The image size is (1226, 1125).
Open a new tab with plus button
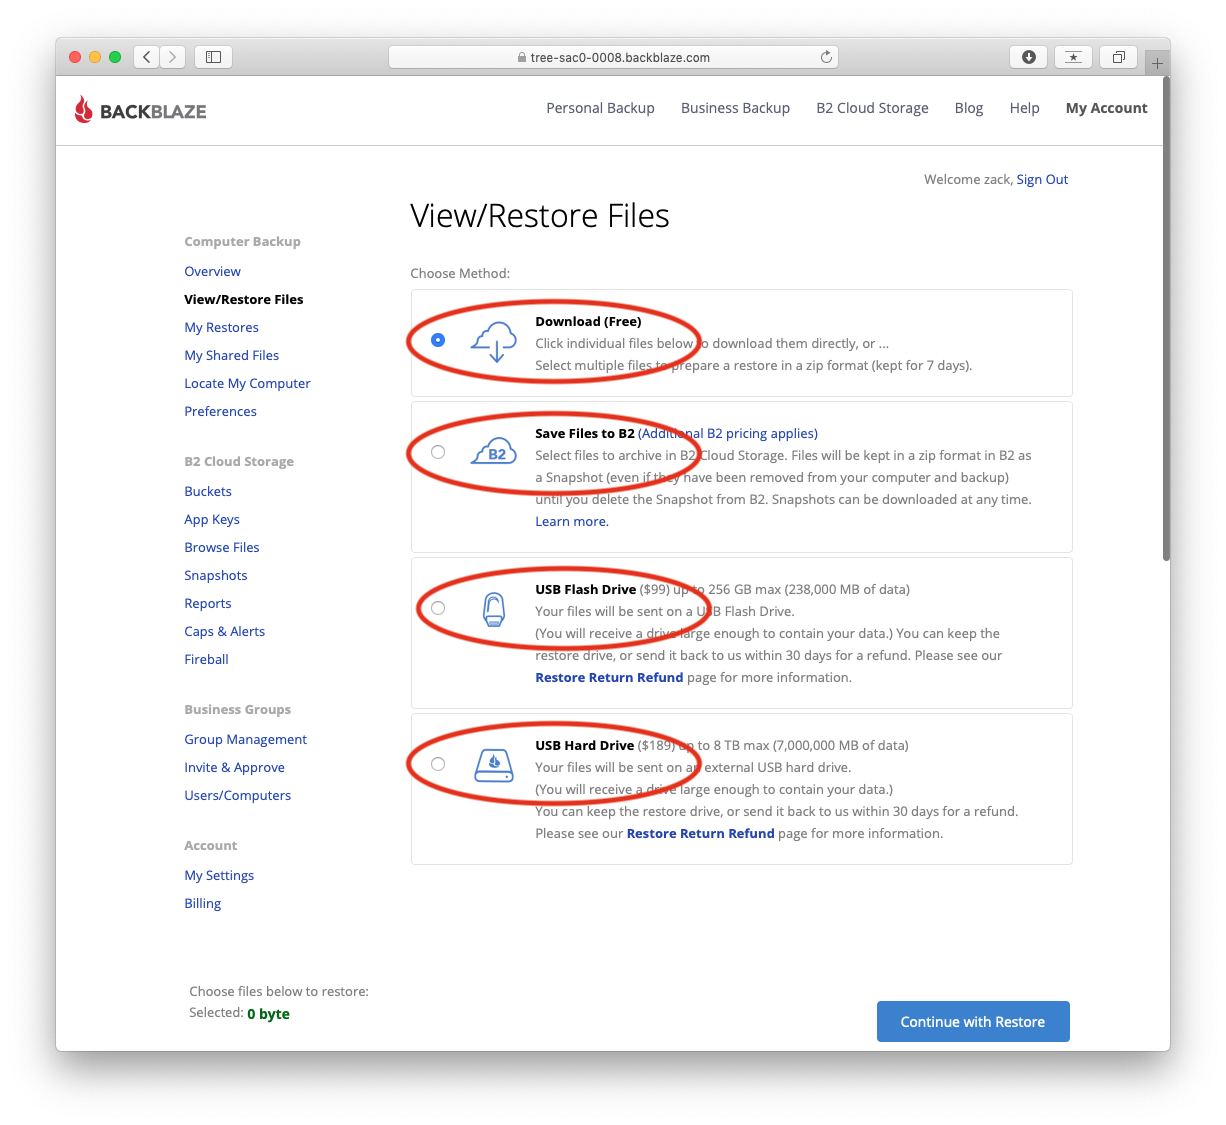(1157, 63)
